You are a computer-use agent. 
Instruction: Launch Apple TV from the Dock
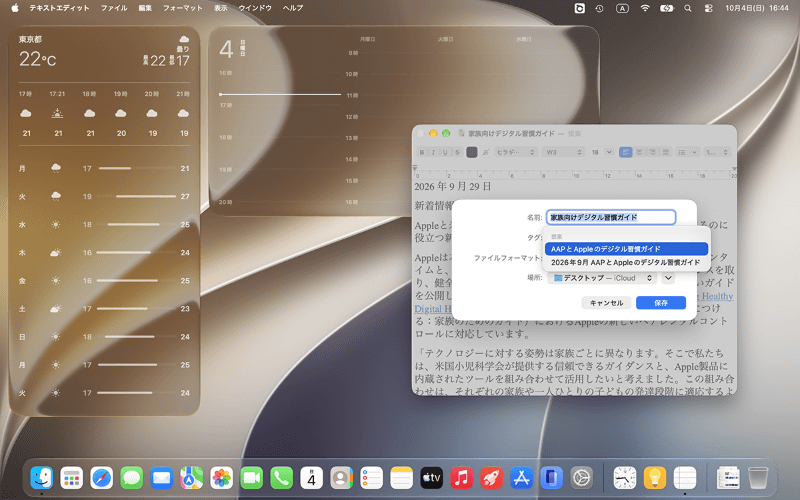431,478
